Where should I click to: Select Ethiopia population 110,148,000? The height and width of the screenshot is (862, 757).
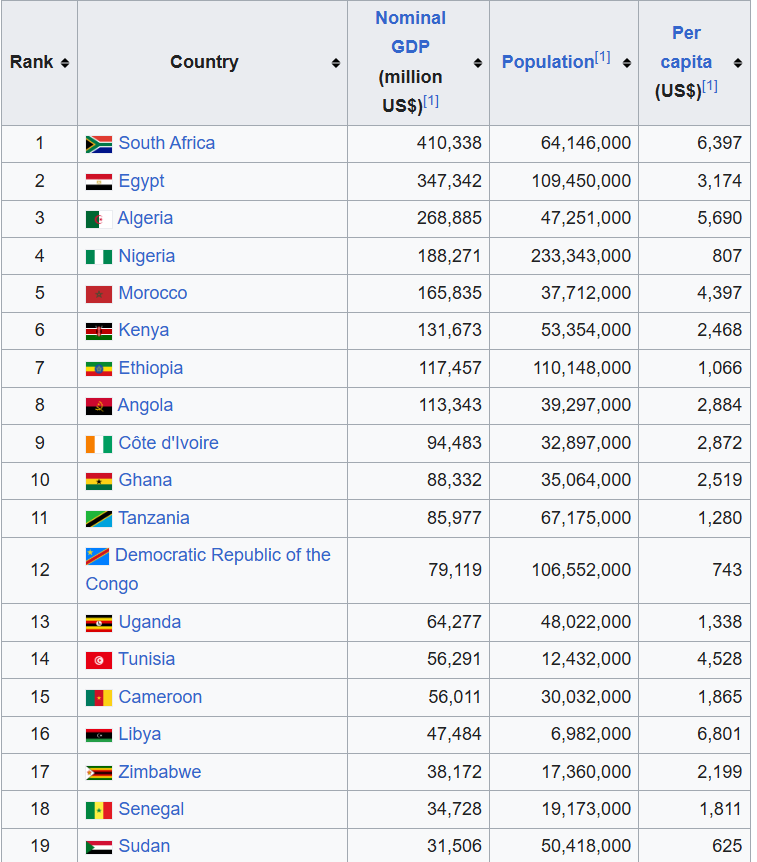tap(582, 368)
